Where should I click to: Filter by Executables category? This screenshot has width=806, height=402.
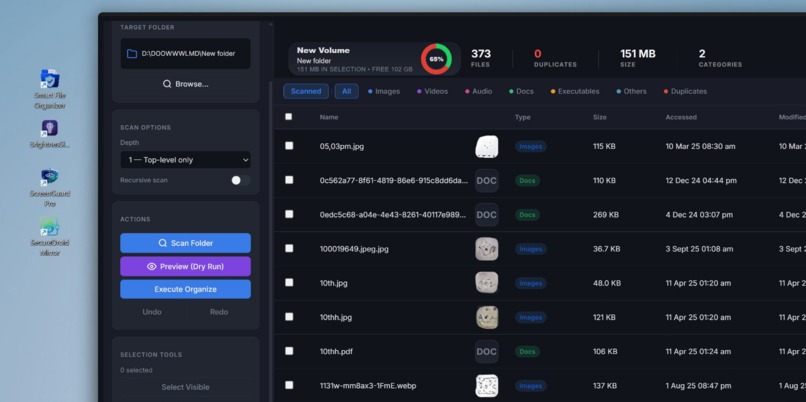click(x=575, y=92)
